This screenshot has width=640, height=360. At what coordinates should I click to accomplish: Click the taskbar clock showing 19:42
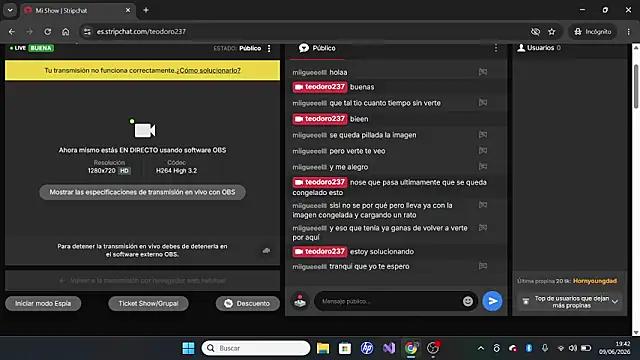pyautogui.click(x=615, y=348)
